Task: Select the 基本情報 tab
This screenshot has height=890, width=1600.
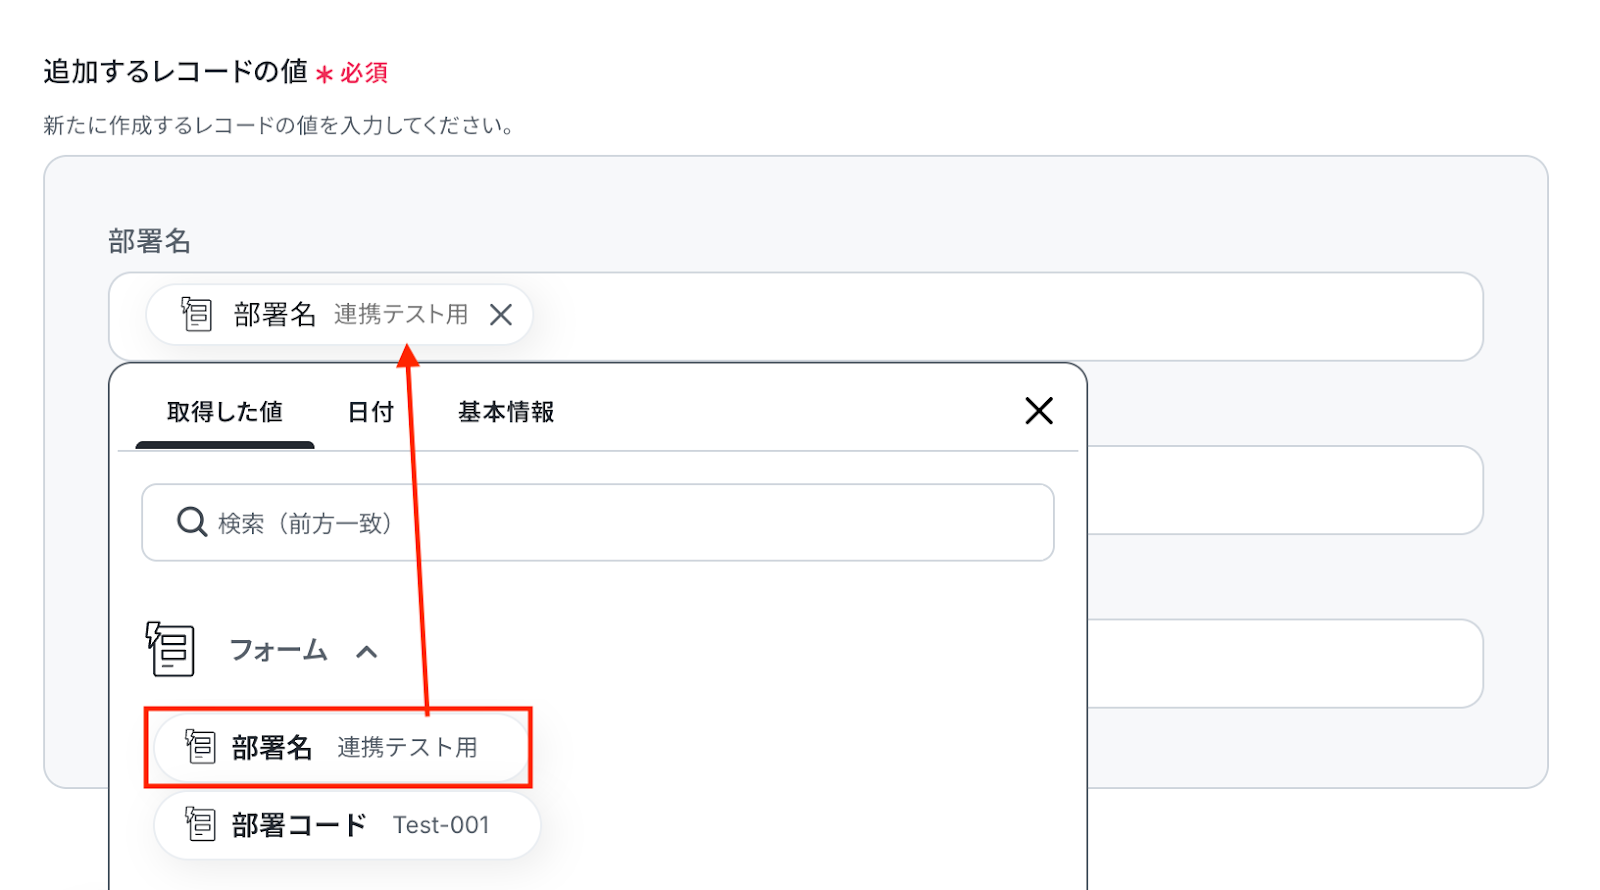Action: point(506,412)
